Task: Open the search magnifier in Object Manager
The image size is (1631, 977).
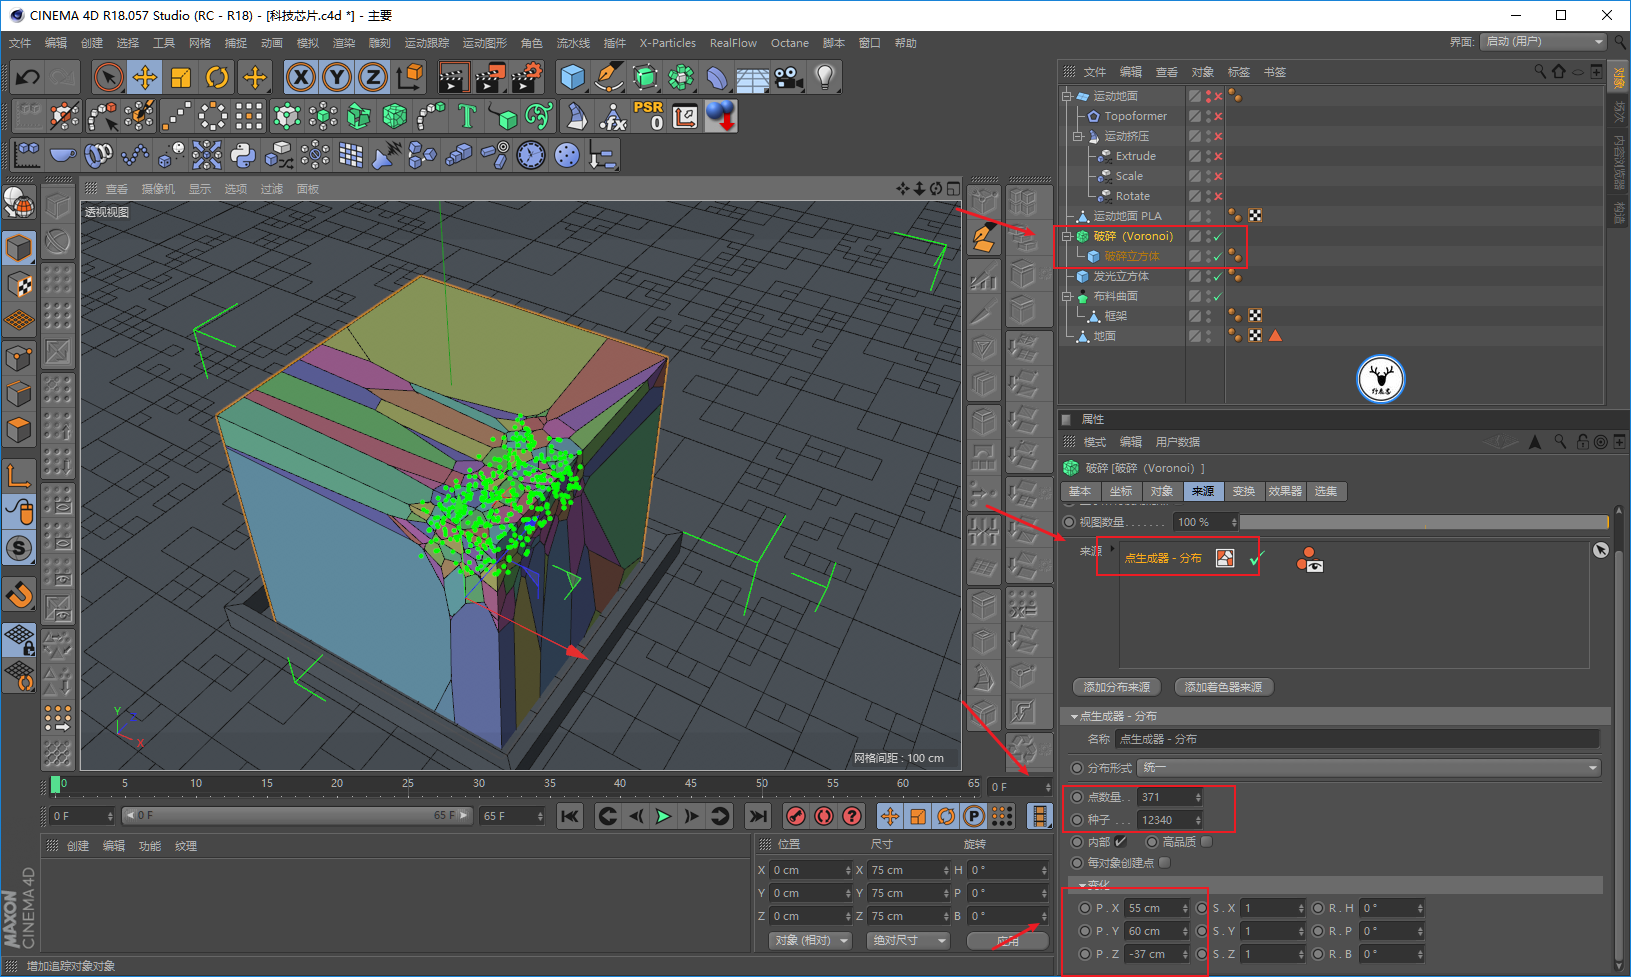Action: click(1540, 71)
